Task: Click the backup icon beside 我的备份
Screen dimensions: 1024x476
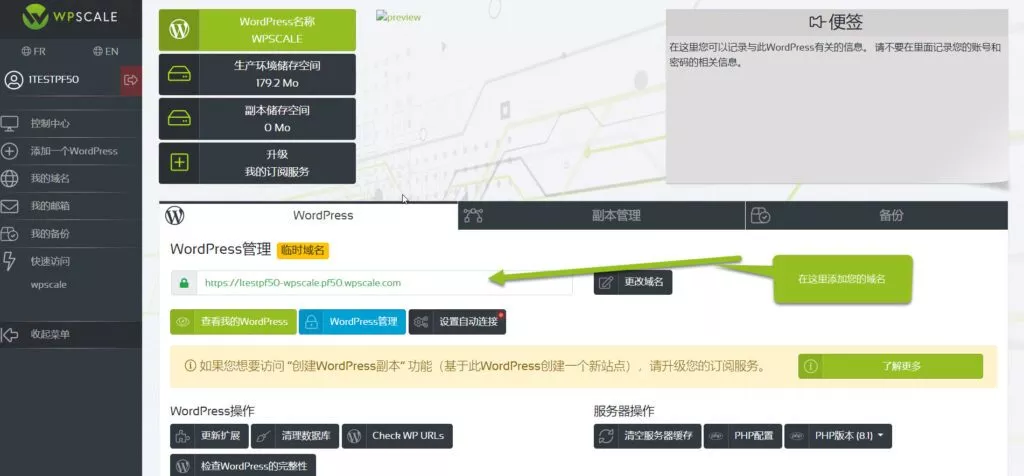Action: tap(10, 234)
